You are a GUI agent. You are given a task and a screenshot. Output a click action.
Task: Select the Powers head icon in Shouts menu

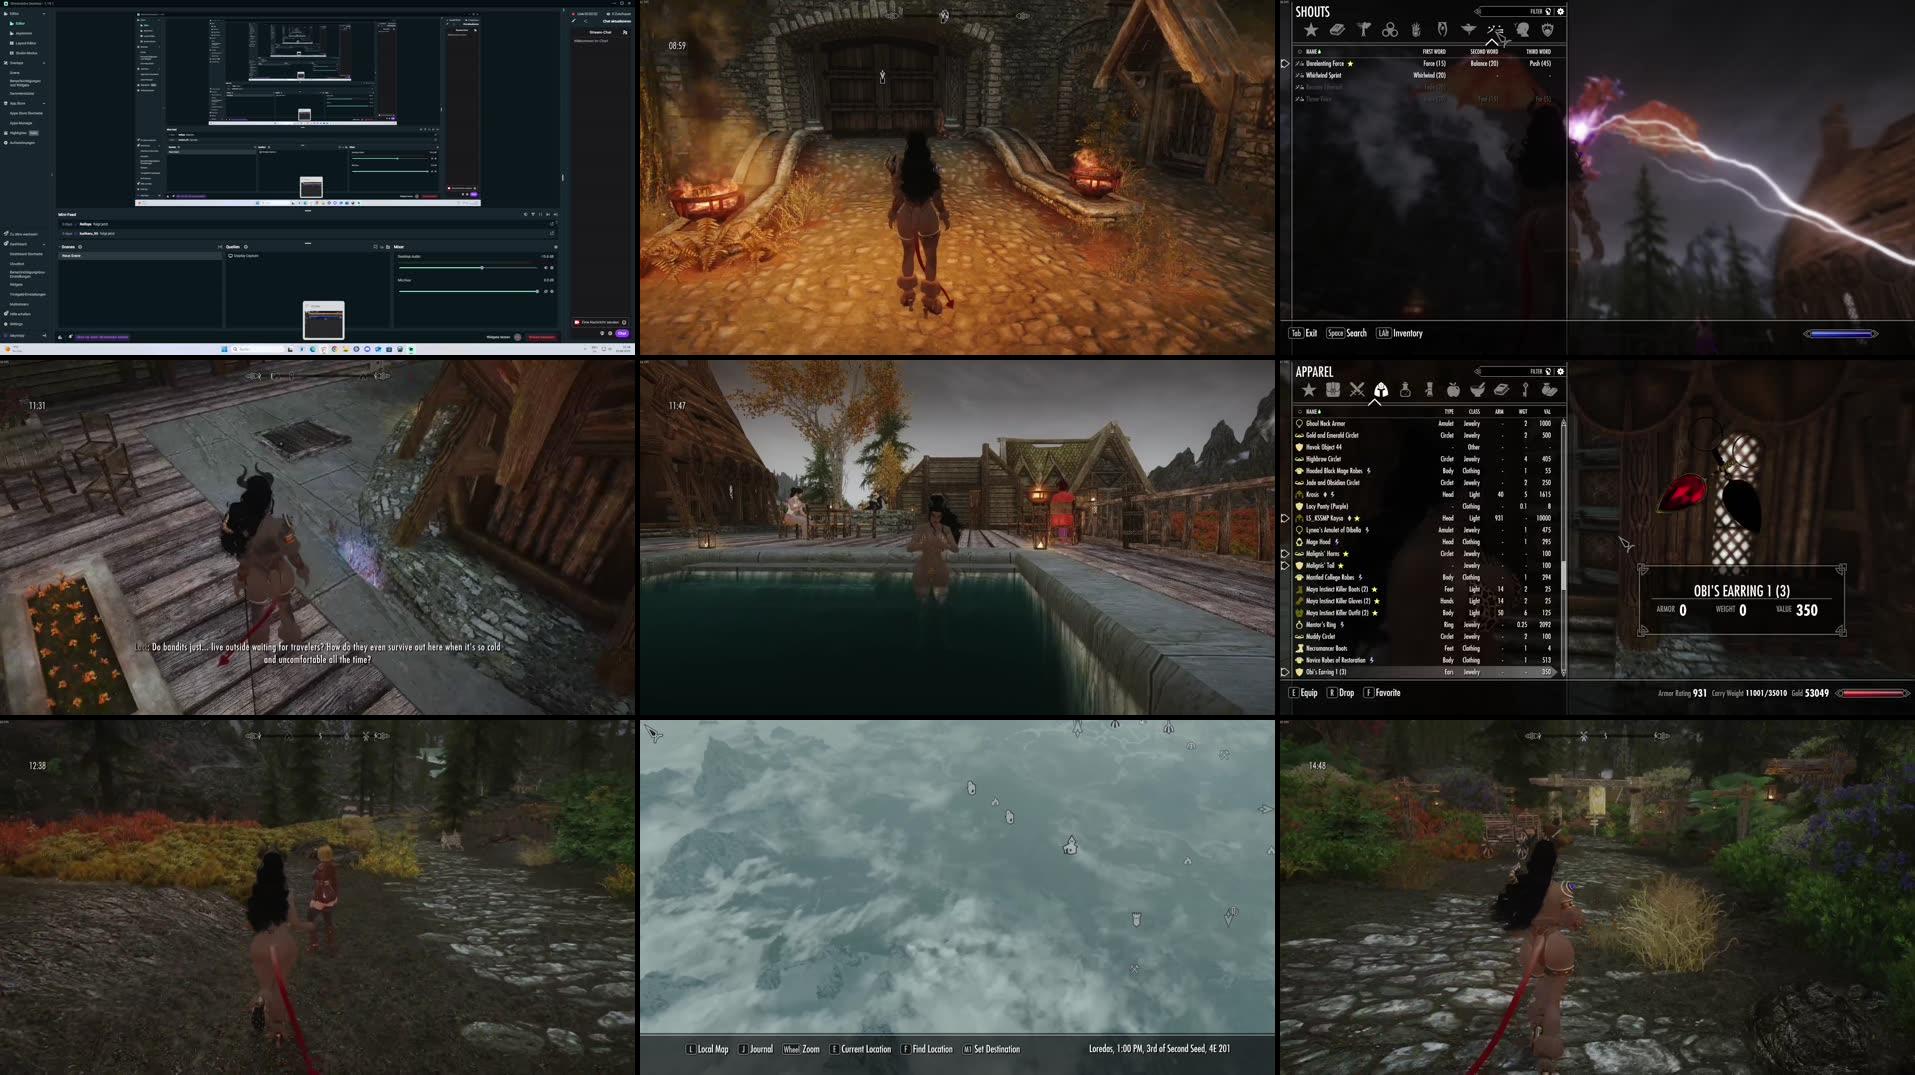[x=1522, y=30]
